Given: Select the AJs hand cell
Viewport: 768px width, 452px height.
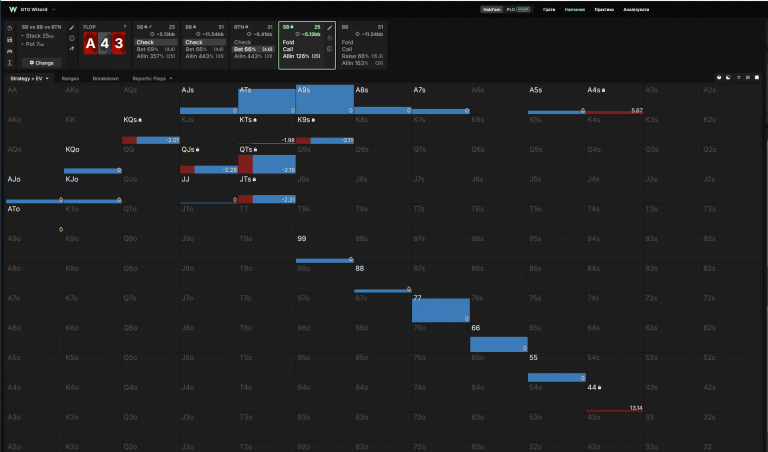Looking at the screenshot, I should [209, 99].
